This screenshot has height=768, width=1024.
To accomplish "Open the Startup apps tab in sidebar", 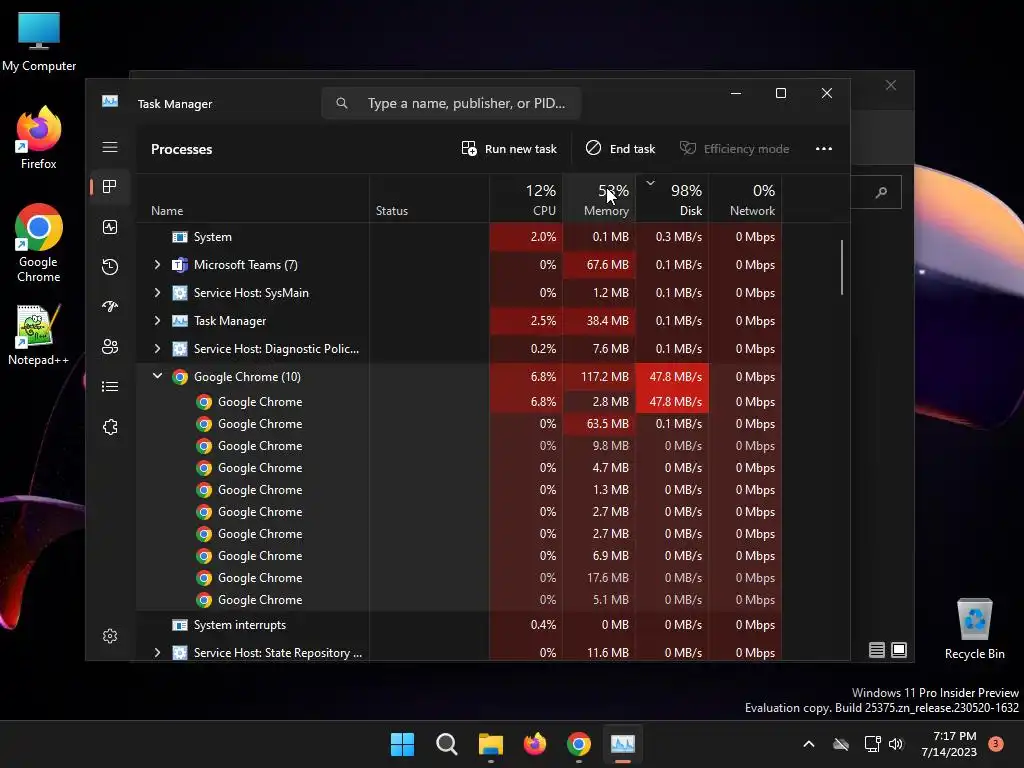I will point(110,306).
